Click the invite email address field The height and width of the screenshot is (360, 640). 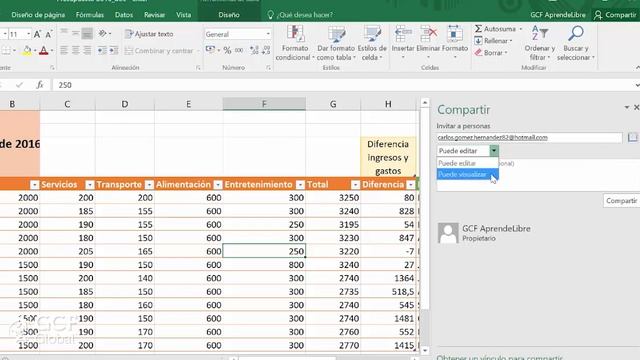(529, 138)
